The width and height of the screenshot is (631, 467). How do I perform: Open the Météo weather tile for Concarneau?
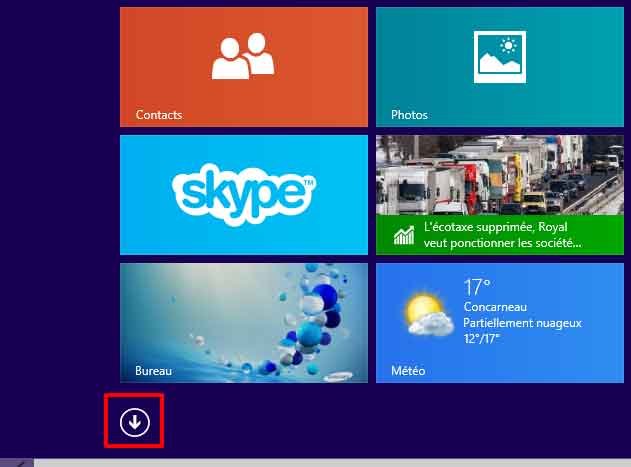pyautogui.click(x=500, y=323)
